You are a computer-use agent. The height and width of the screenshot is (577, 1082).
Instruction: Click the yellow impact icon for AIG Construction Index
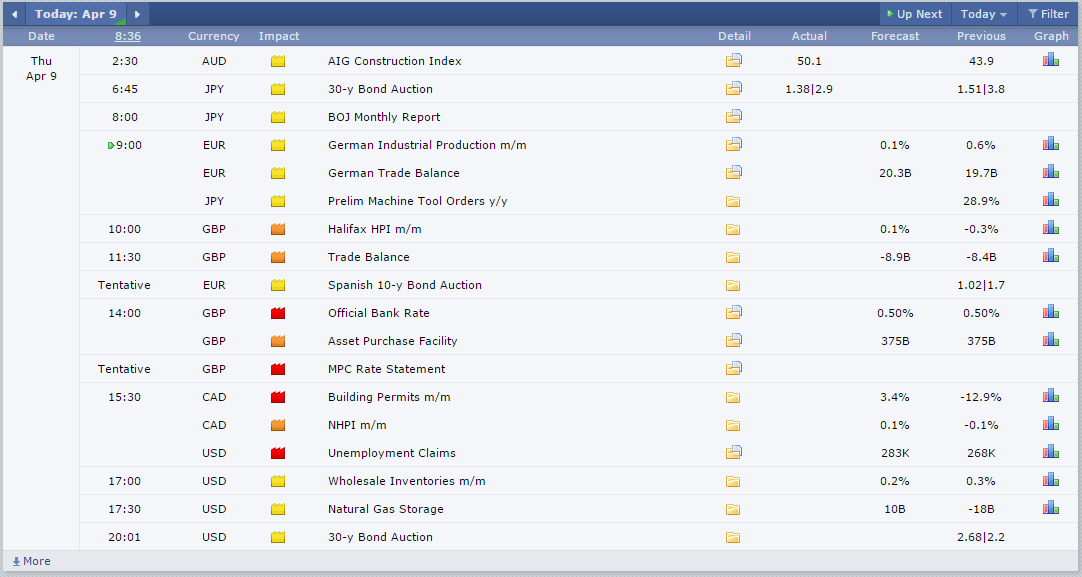[x=278, y=61]
